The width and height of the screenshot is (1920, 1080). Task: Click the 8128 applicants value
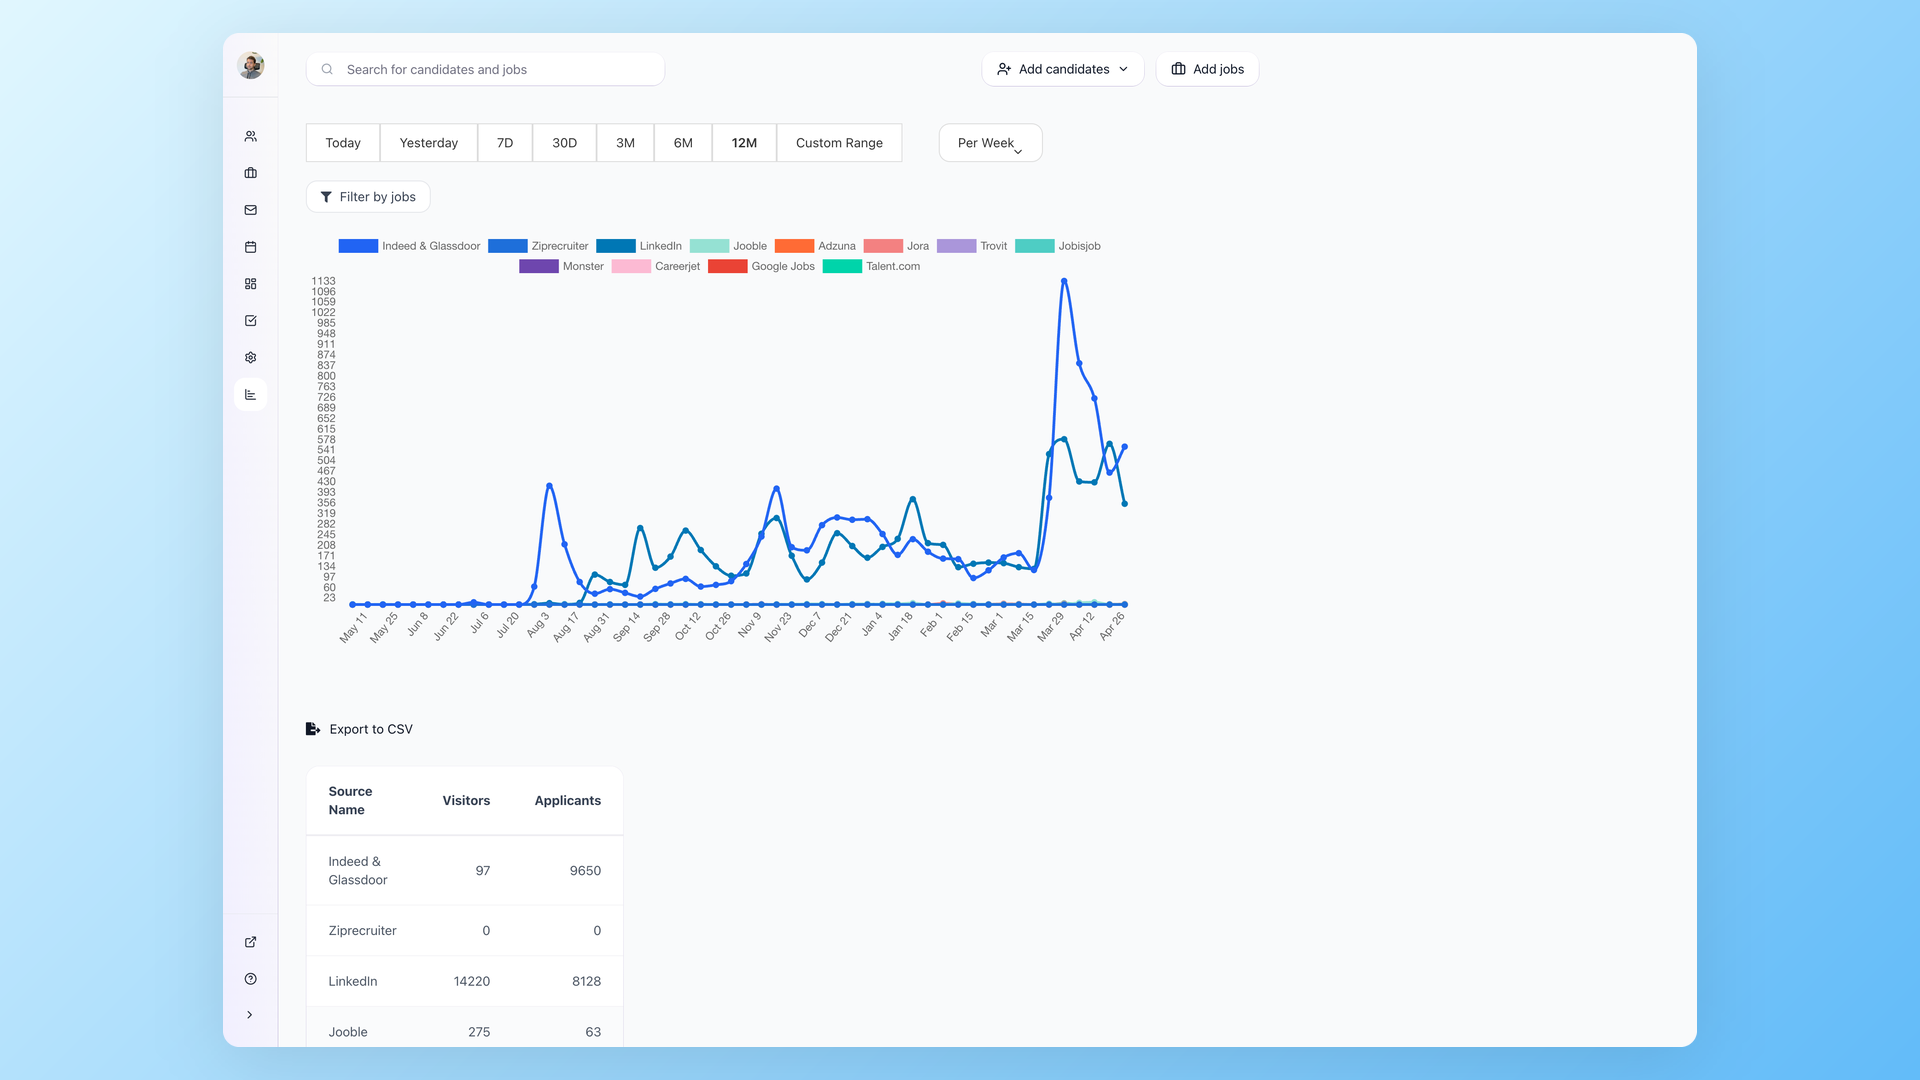click(x=586, y=982)
